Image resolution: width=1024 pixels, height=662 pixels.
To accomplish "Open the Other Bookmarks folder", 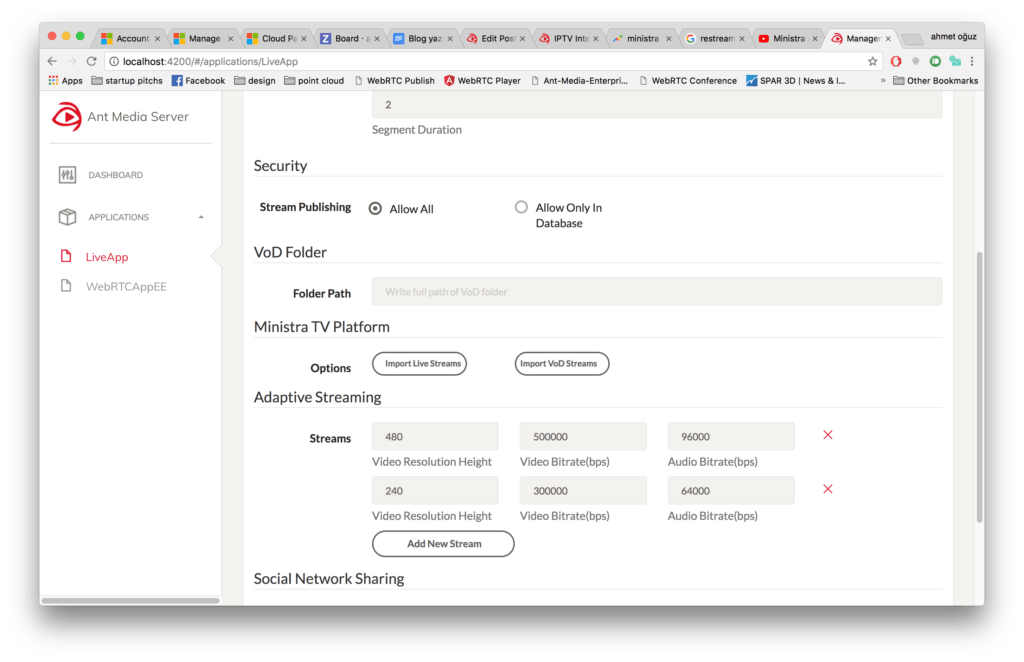I will [x=935, y=80].
